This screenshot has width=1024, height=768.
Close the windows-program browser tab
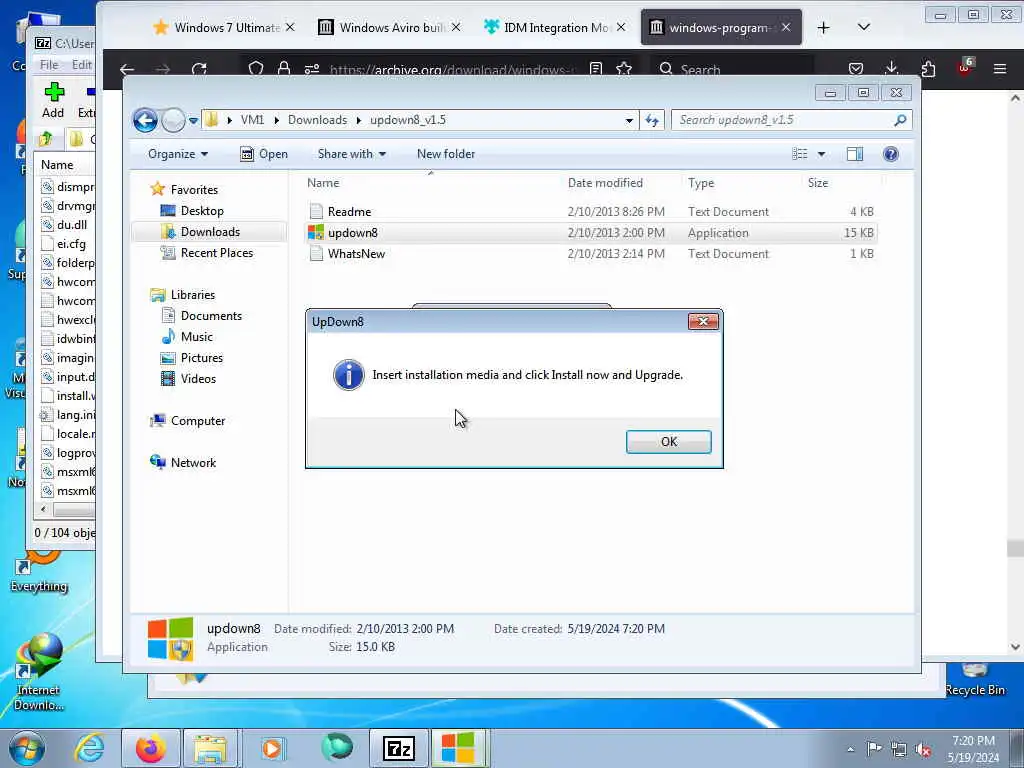click(x=786, y=27)
